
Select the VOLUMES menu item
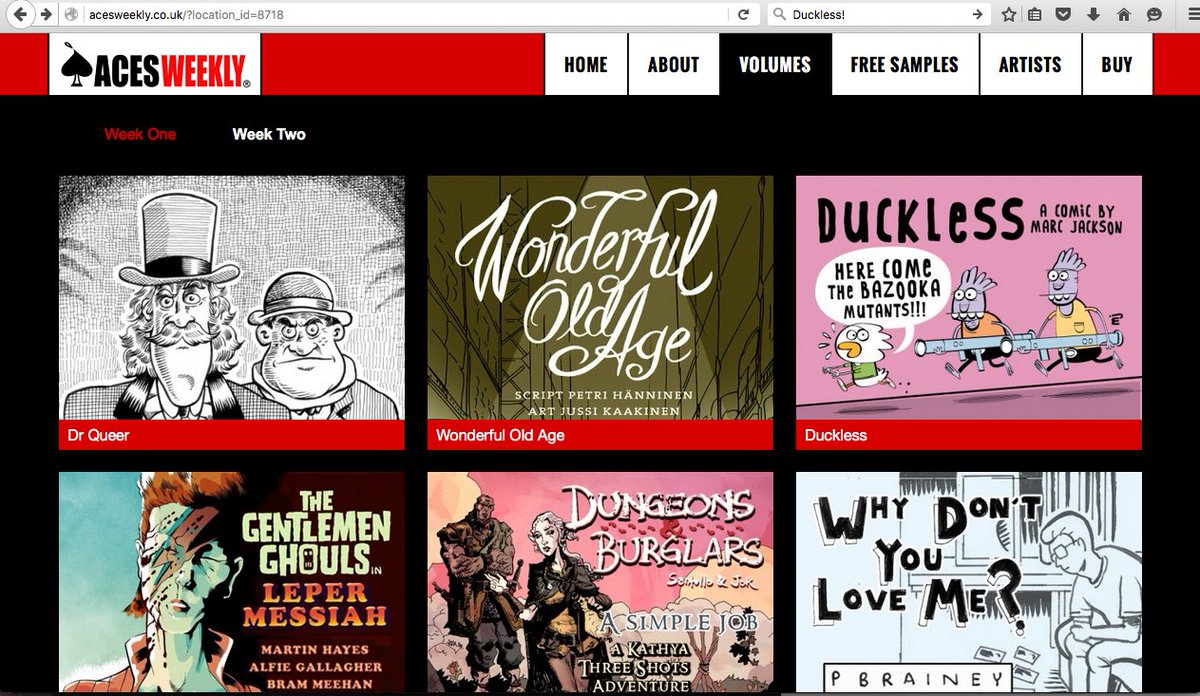775,65
